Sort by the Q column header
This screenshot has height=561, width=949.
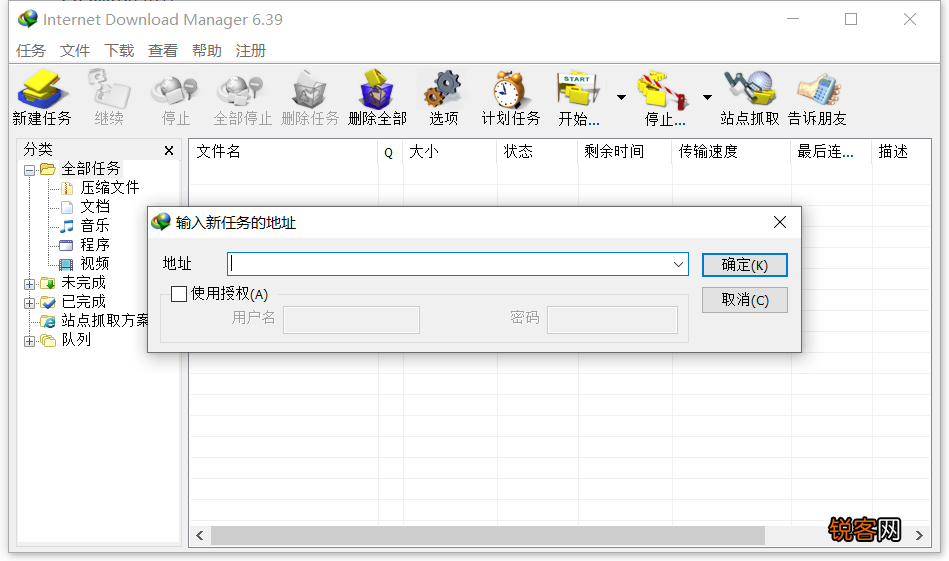[x=390, y=151]
